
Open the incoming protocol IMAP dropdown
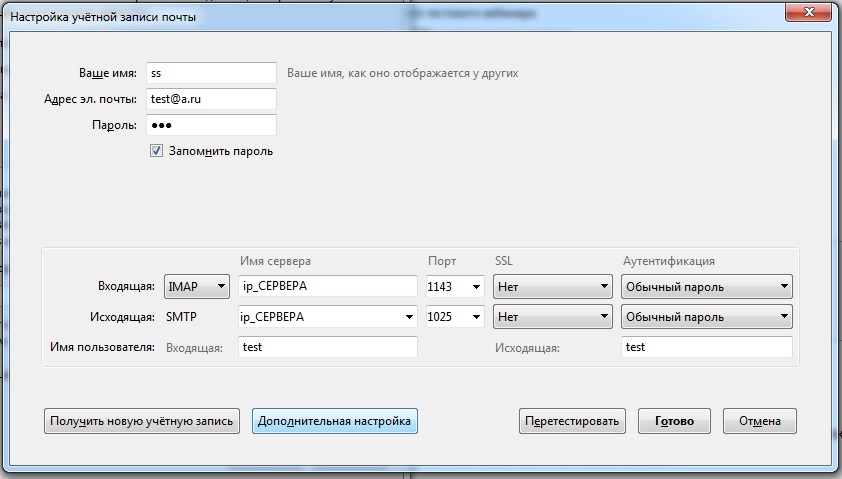(x=197, y=287)
